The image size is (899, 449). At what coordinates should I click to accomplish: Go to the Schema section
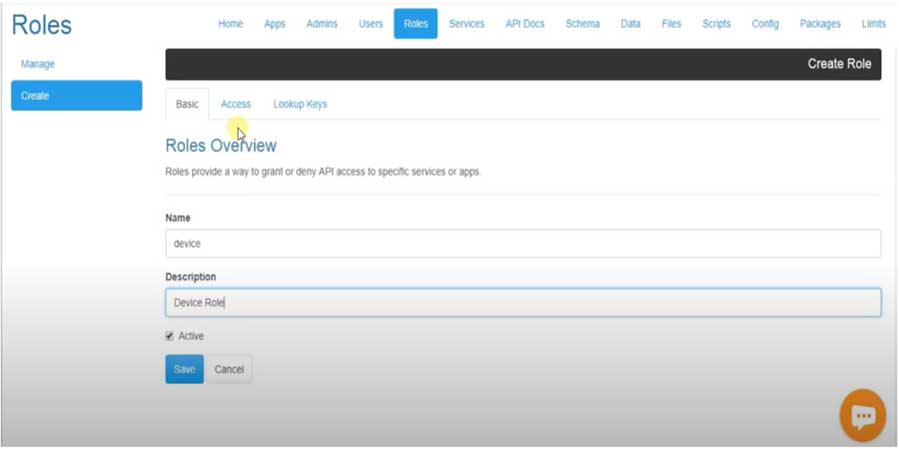[582, 24]
